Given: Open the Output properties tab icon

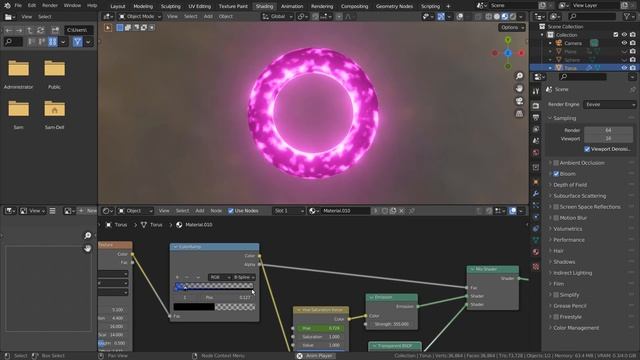Looking at the screenshot, I should (536, 118).
